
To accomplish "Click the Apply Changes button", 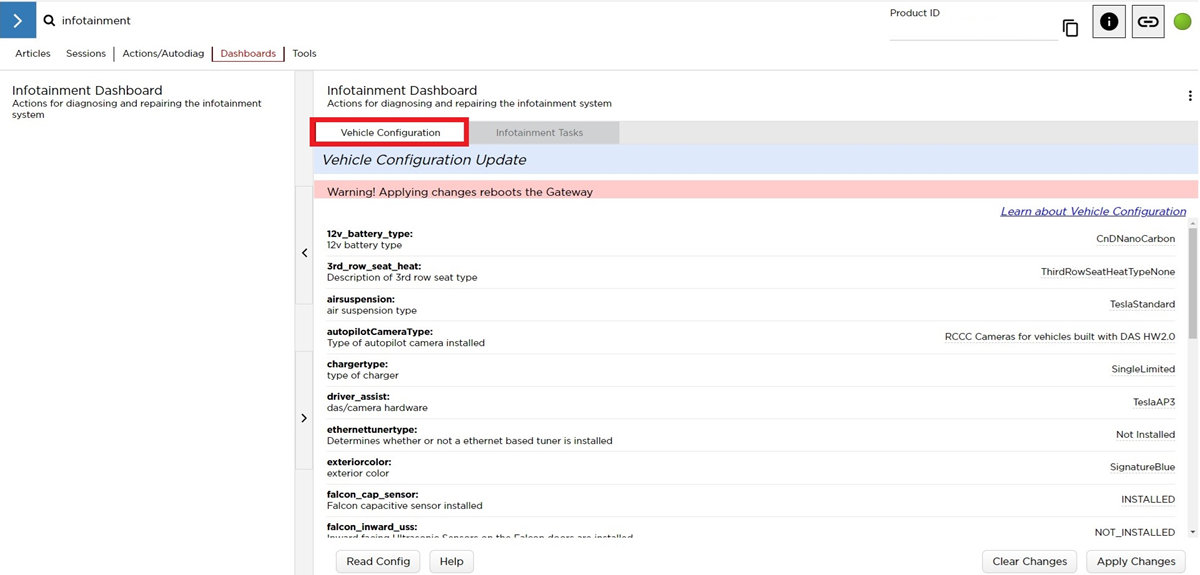I will [x=1135, y=561].
